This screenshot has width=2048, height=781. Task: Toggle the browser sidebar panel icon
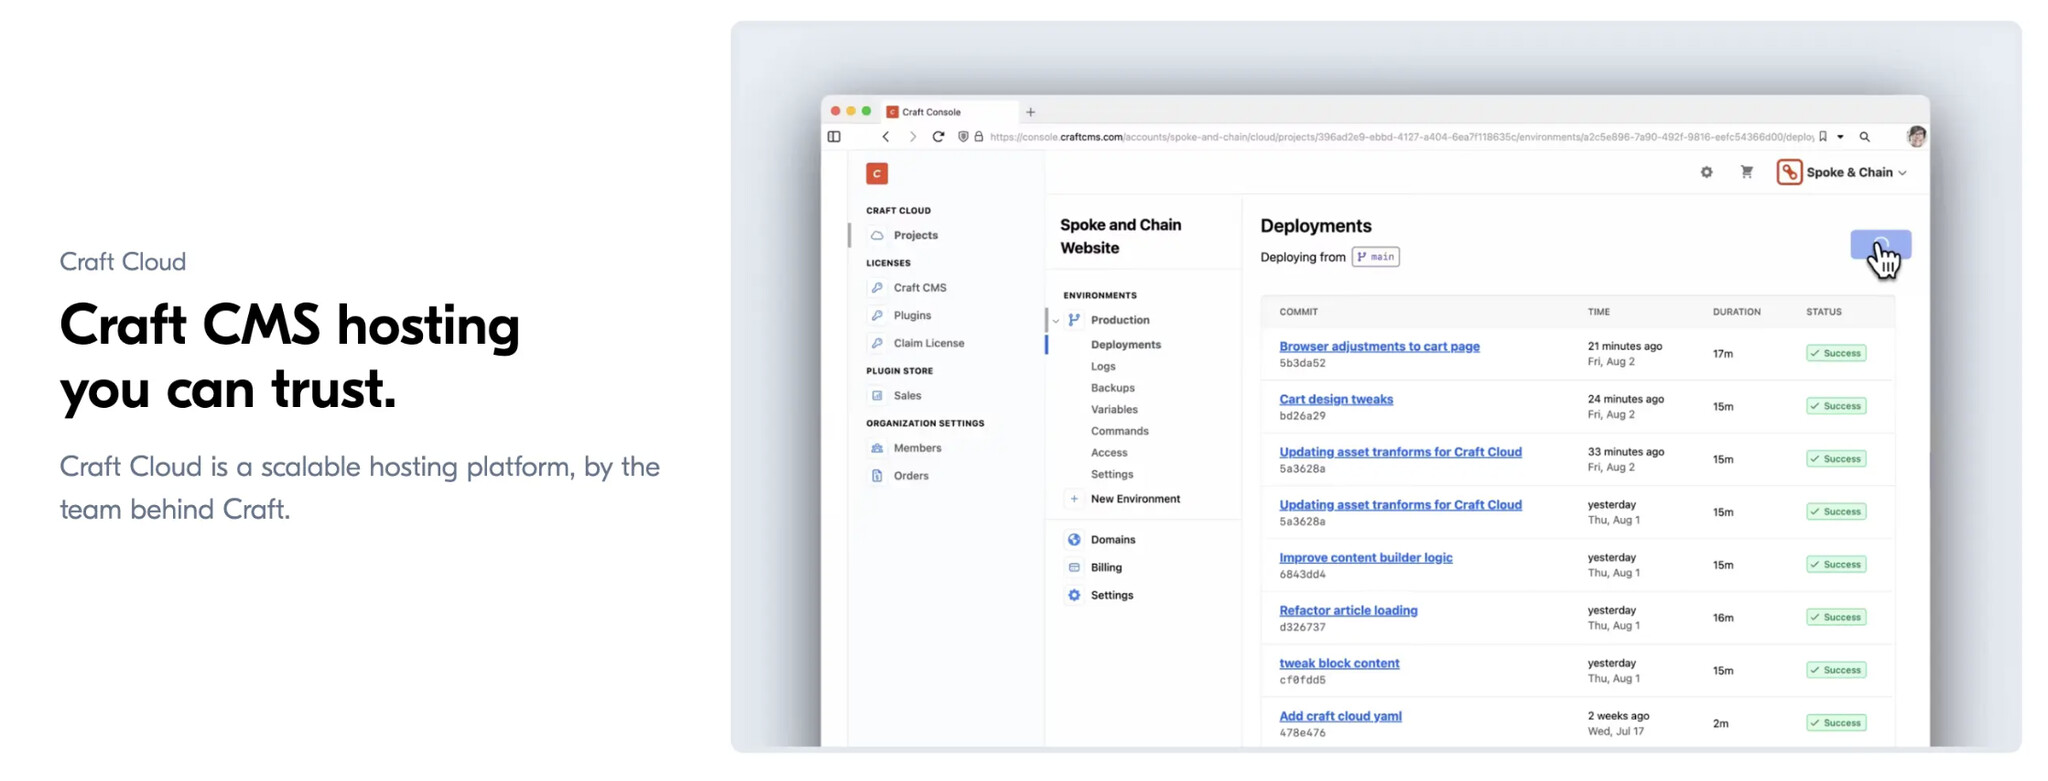coord(834,137)
